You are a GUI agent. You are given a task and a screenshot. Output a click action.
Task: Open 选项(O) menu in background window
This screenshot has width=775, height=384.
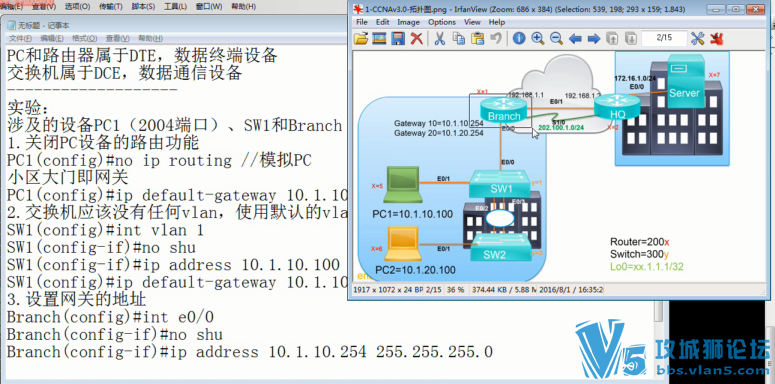pos(78,7)
